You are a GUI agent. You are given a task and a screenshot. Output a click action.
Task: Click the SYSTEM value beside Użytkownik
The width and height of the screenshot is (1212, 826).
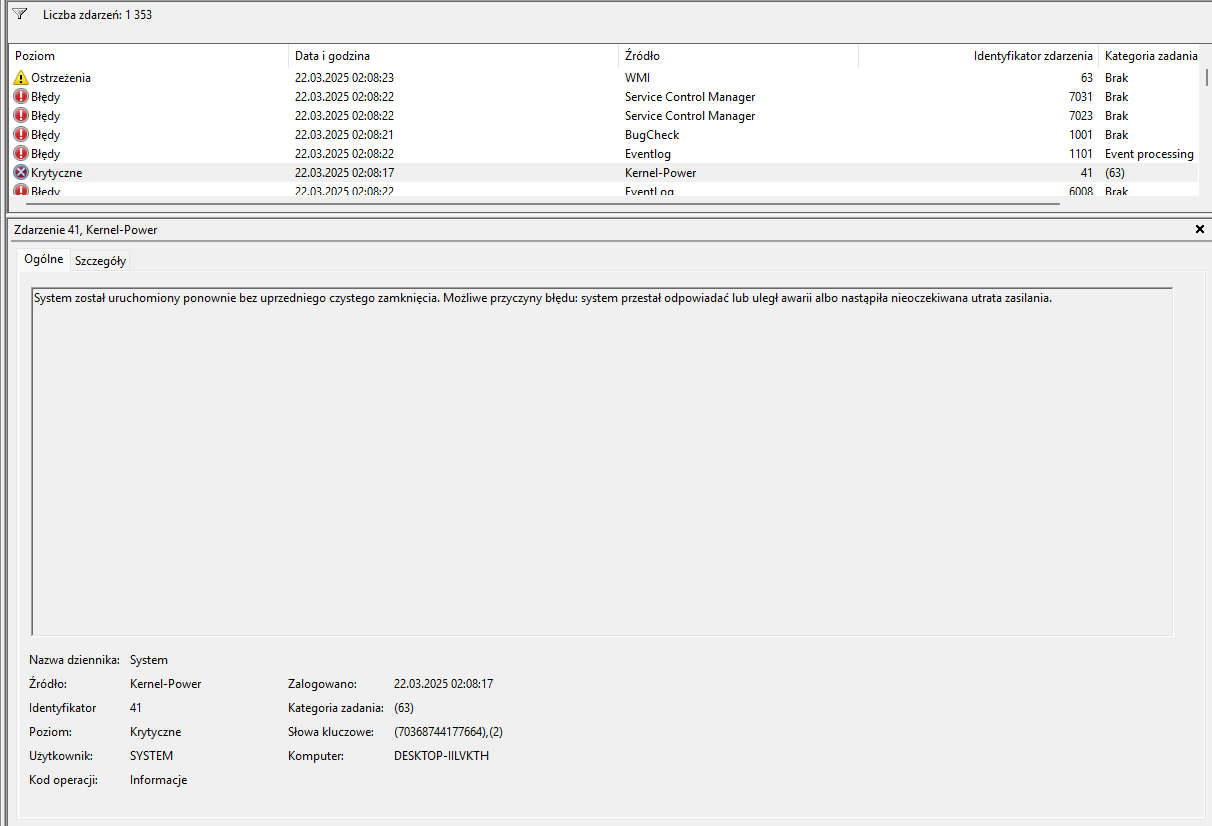coord(151,756)
